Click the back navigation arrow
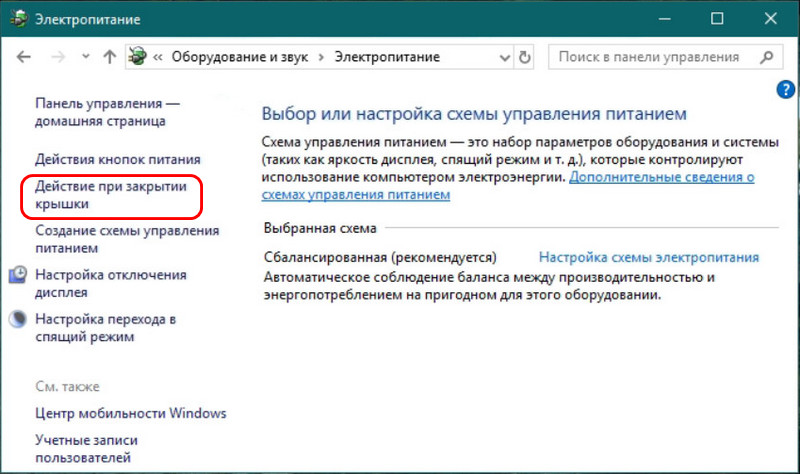 (x=24, y=57)
